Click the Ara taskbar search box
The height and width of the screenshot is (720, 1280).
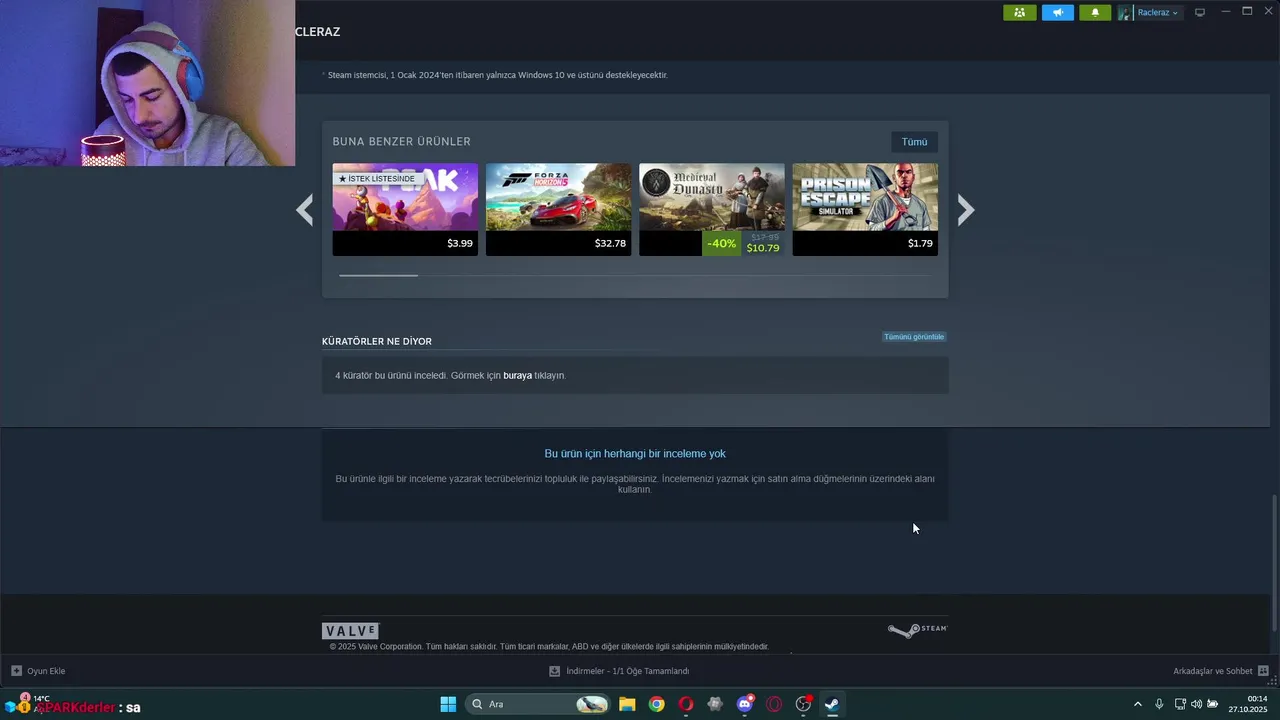538,704
